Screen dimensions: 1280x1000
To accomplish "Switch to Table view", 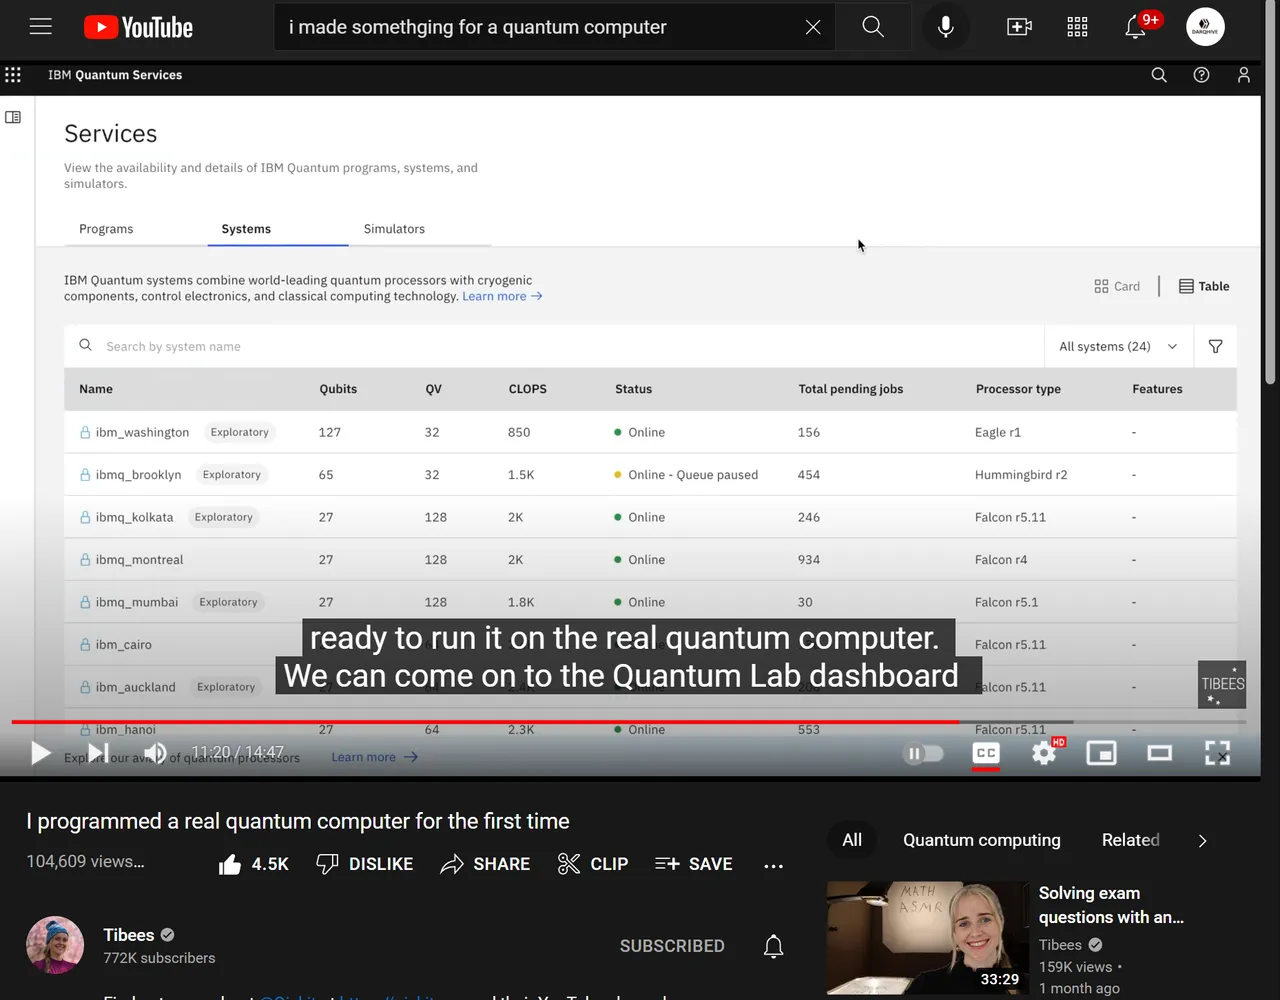I will [x=1204, y=286].
